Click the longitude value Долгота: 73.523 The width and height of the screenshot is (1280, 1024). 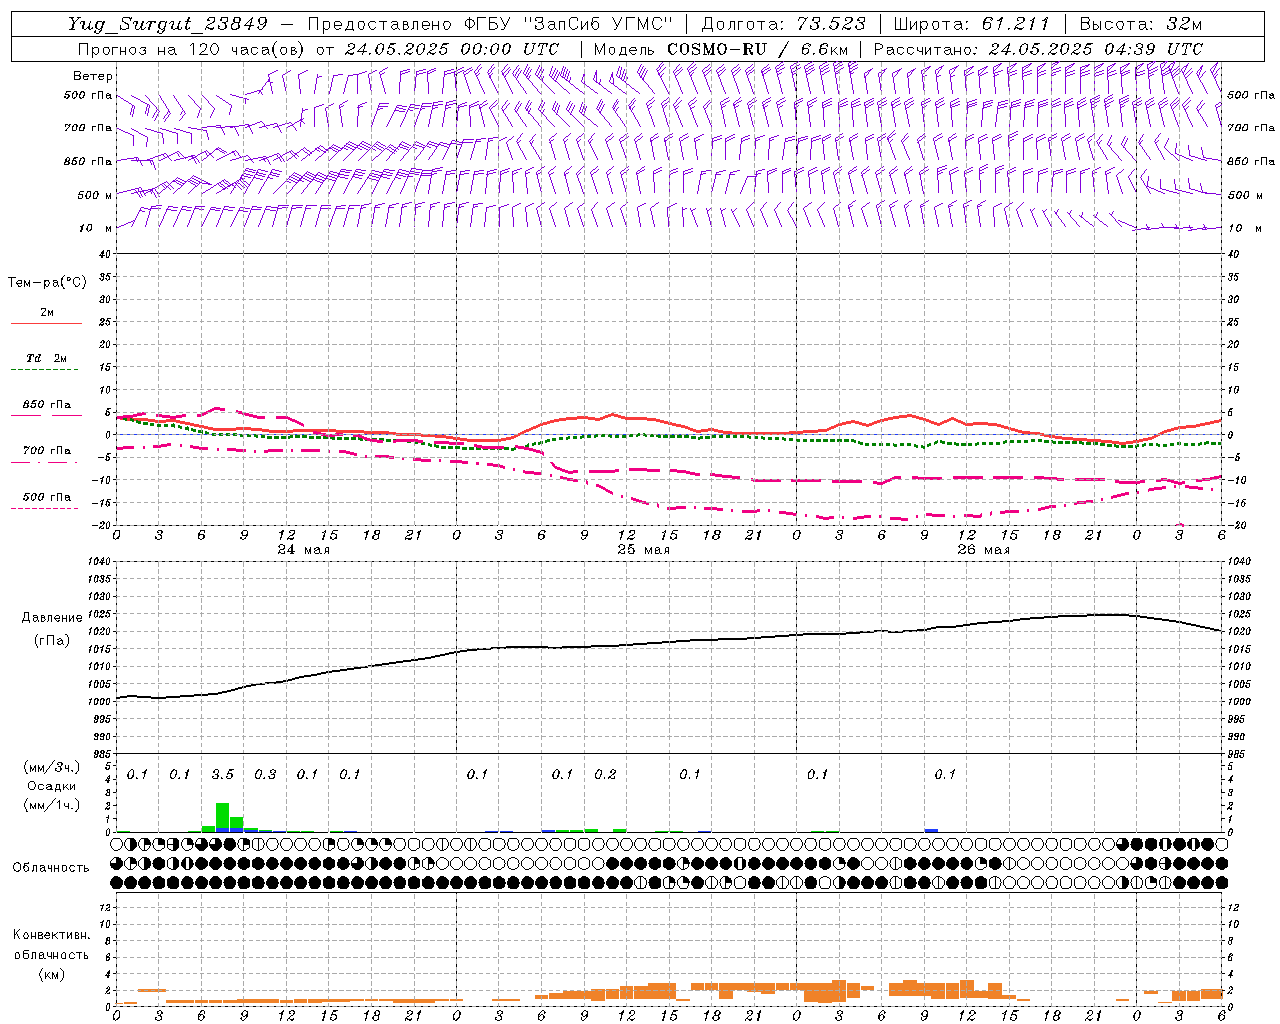pos(784,24)
